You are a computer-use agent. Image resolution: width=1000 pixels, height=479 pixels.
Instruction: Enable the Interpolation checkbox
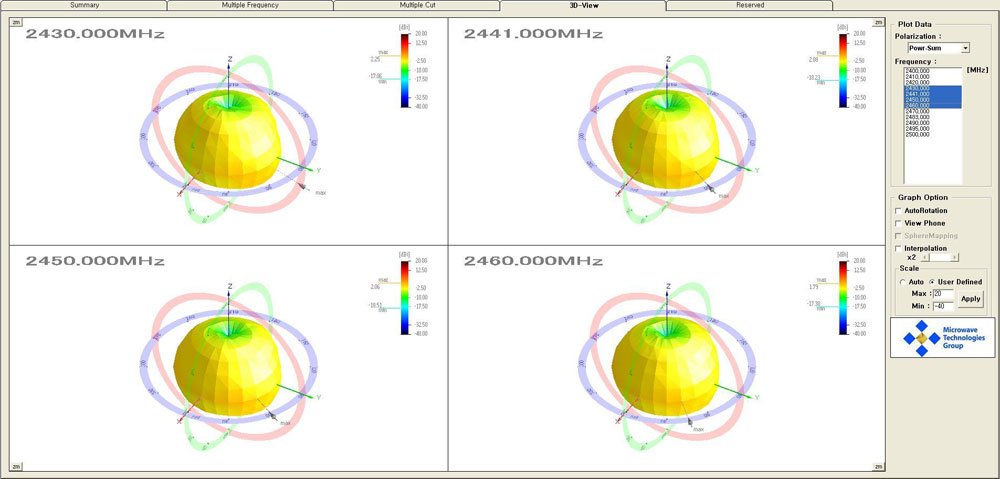[x=899, y=248]
